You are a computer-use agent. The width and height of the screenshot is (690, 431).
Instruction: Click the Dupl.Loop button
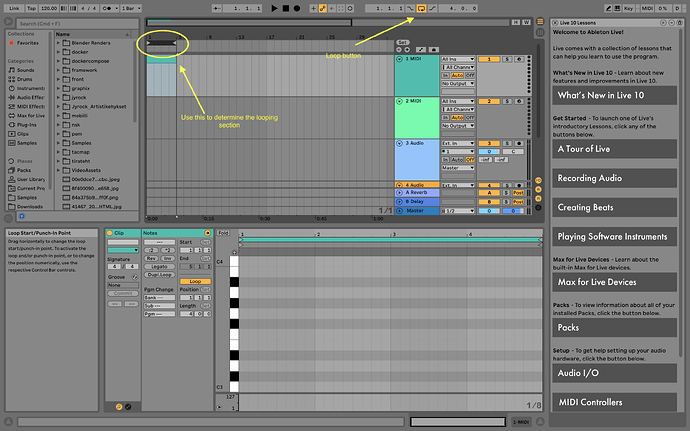tap(159, 275)
